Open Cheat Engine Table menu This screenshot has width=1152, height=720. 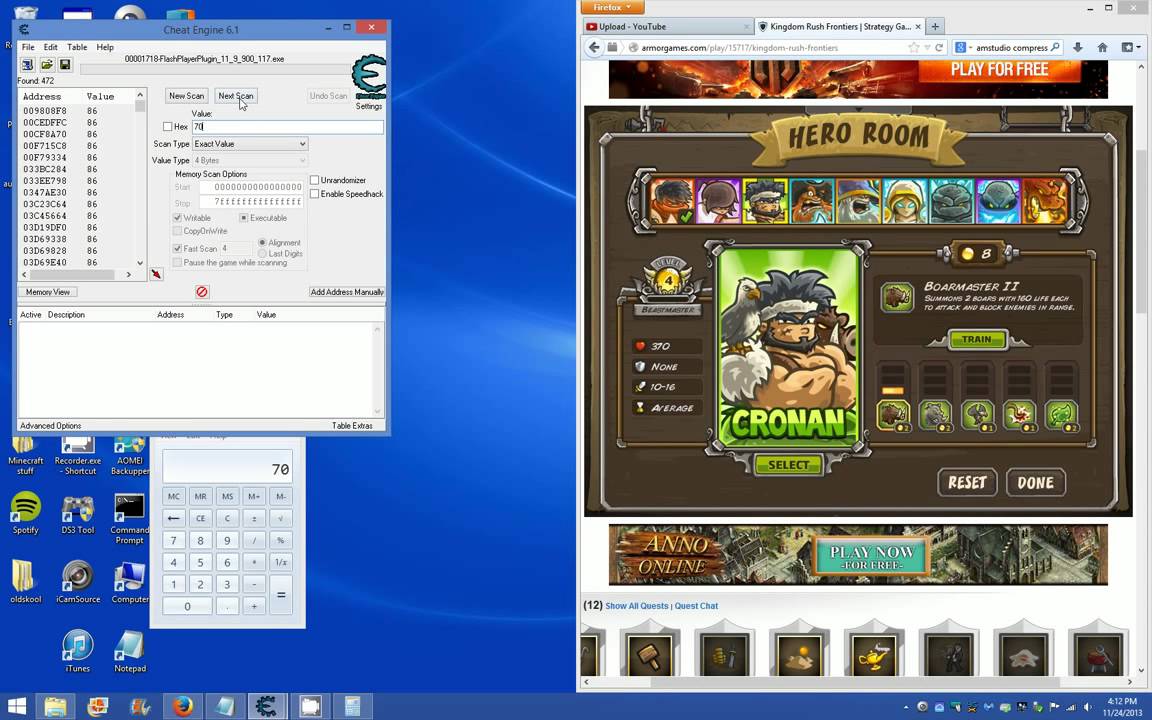click(76, 47)
